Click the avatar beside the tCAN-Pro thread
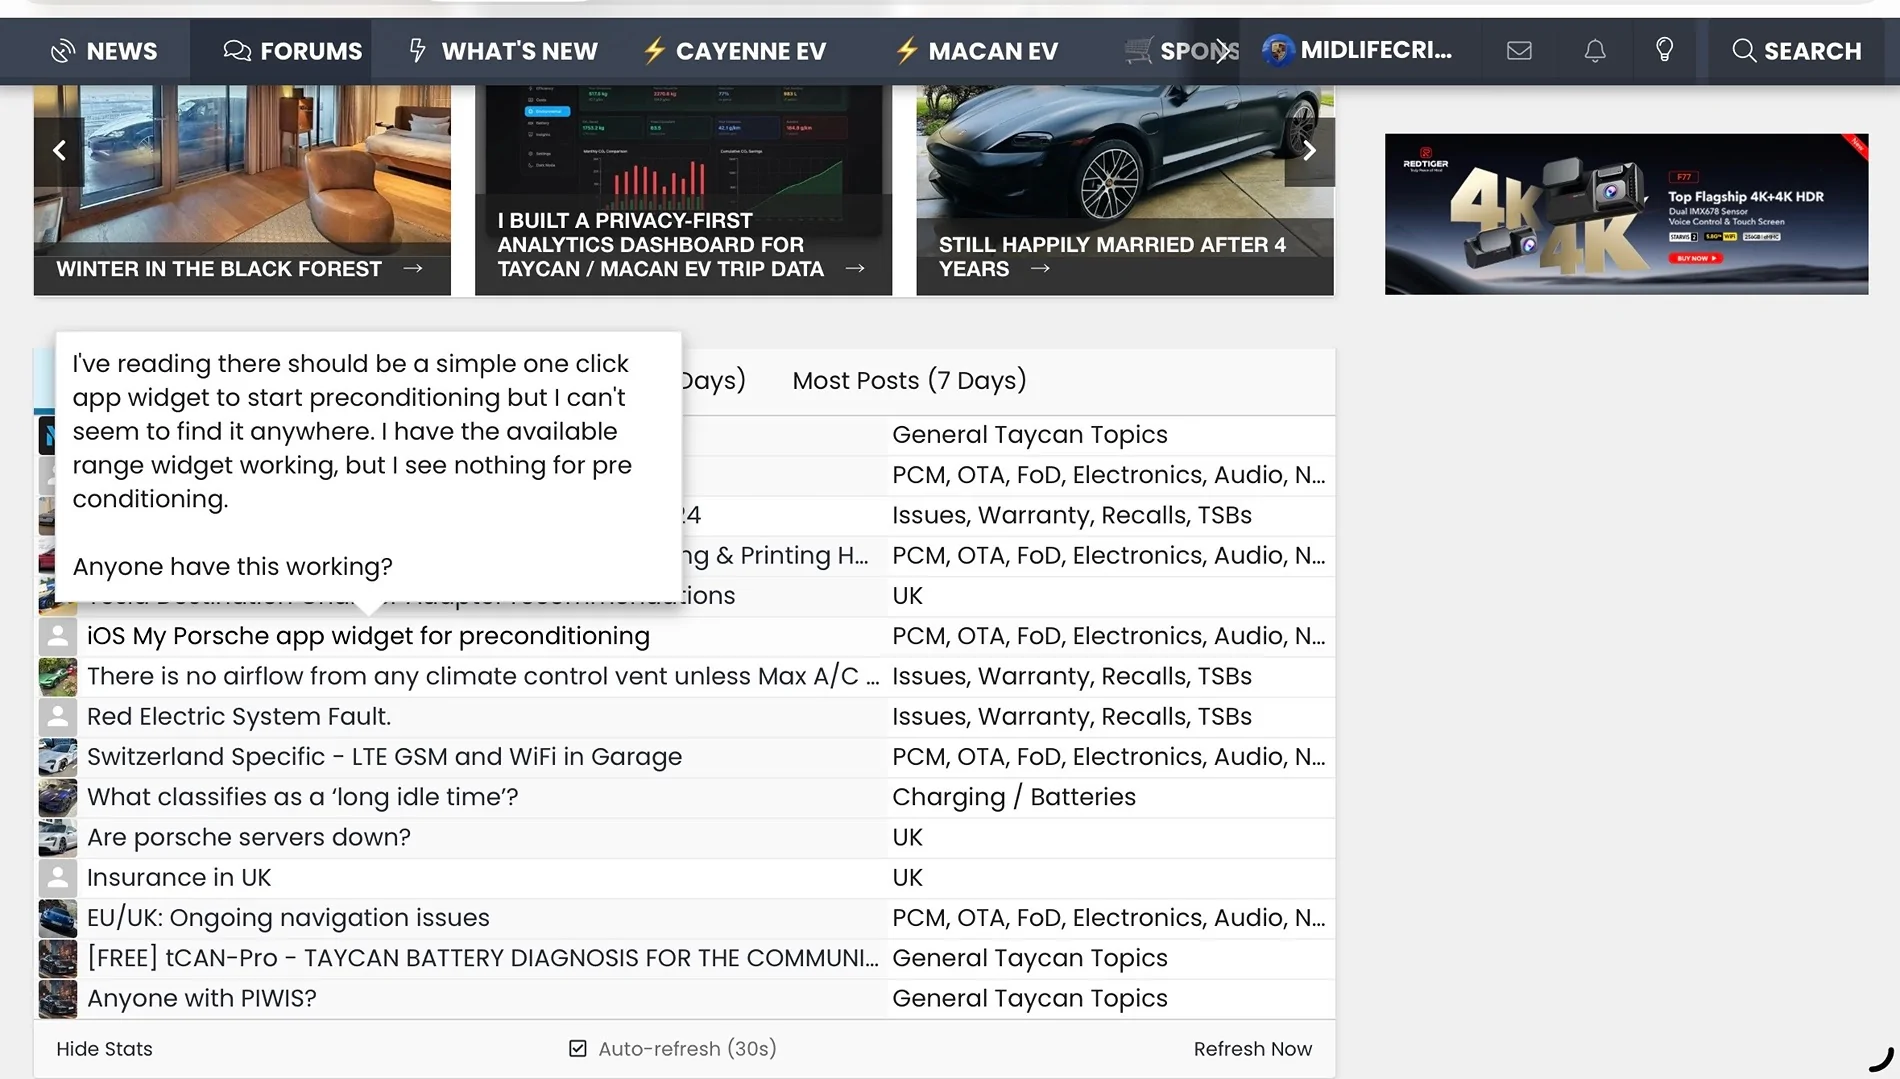1900x1079 pixels. [x=58, y=958]
